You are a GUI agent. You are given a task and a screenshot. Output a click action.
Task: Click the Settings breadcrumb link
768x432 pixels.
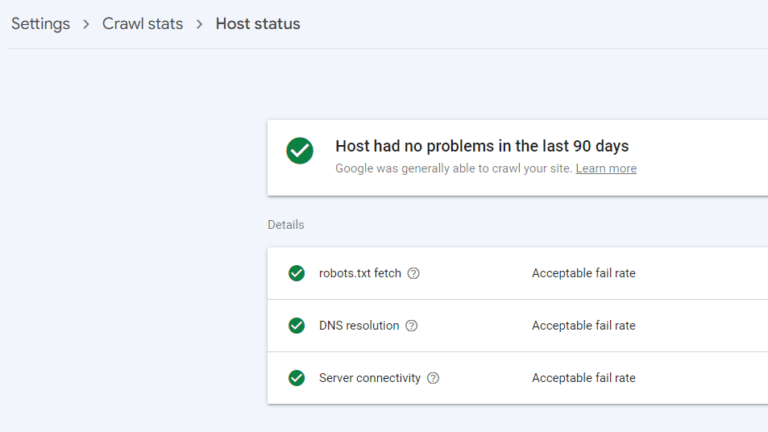pos(40,24)
